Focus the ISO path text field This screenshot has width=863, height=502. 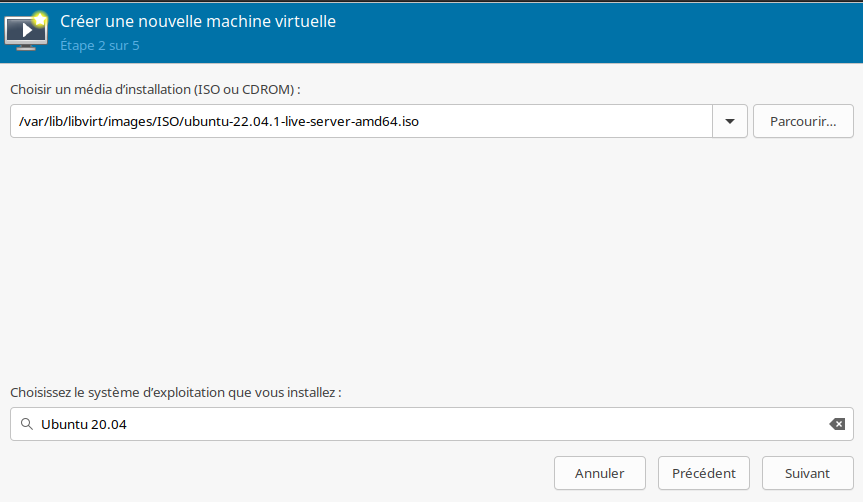click(361, 121)
